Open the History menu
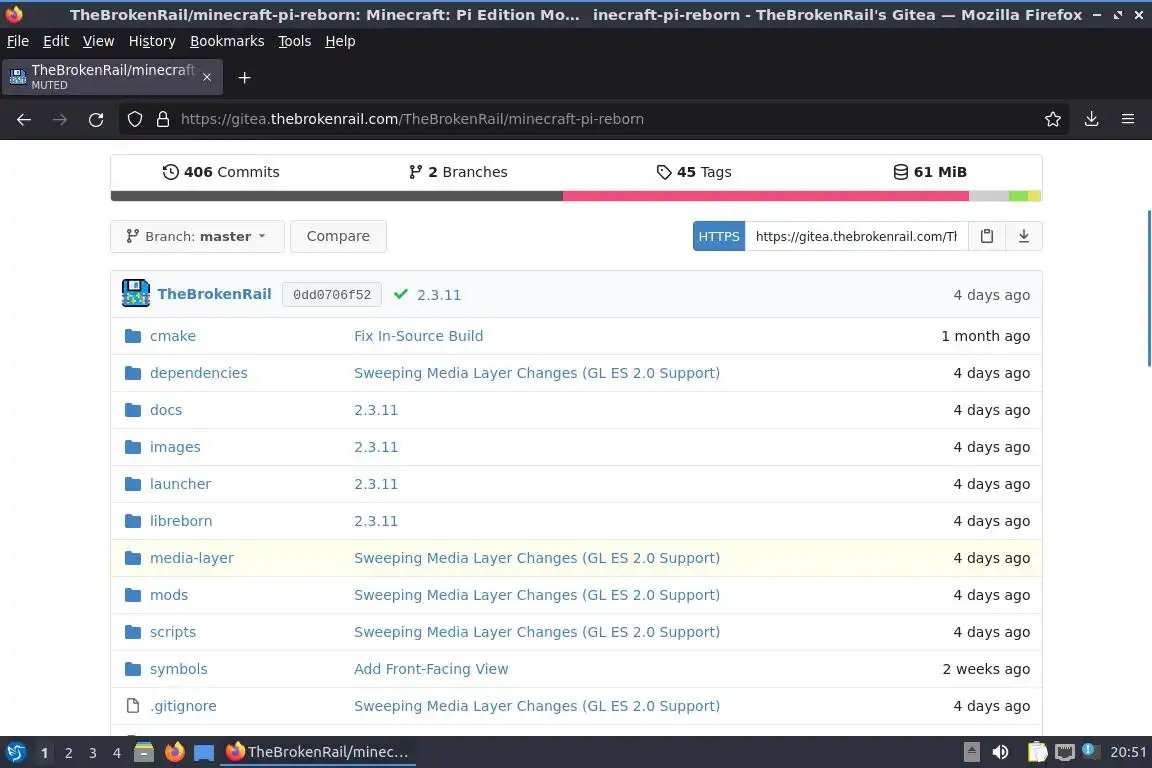Viewport: 1152px width, 768px height. [x=152, y=41]
